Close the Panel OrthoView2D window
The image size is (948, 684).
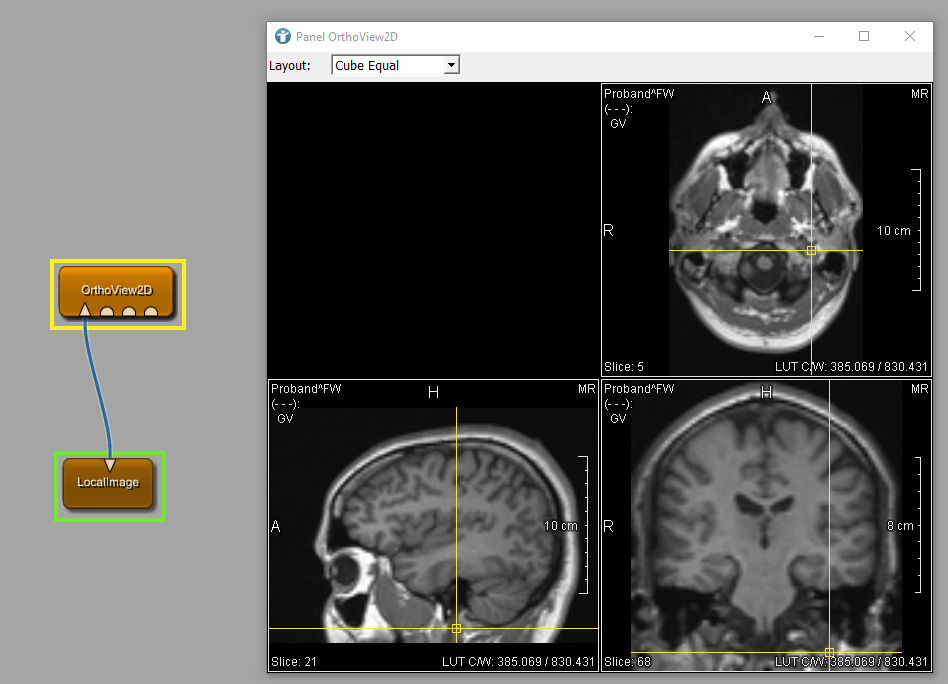[910, 37]
